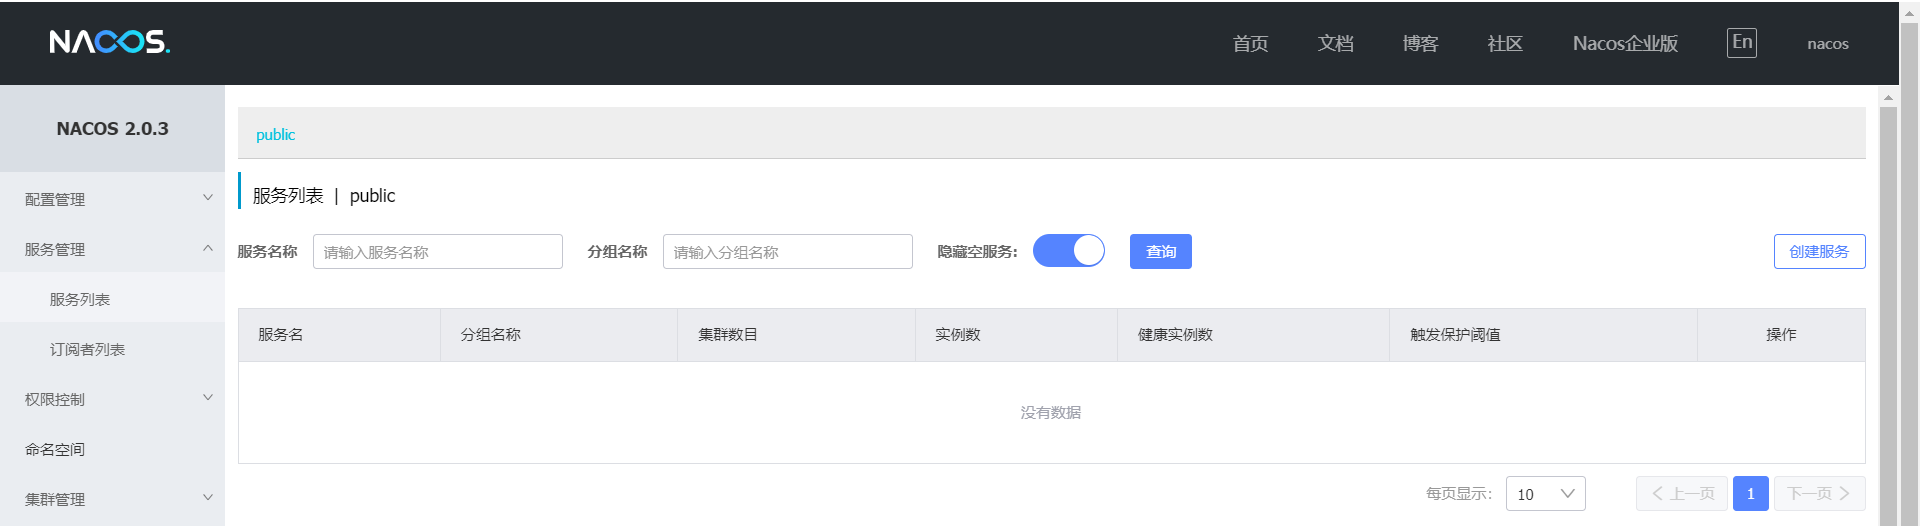Switch language with the En icon
Viewport: 1920px width, 526px height.
click(1741, 42)
